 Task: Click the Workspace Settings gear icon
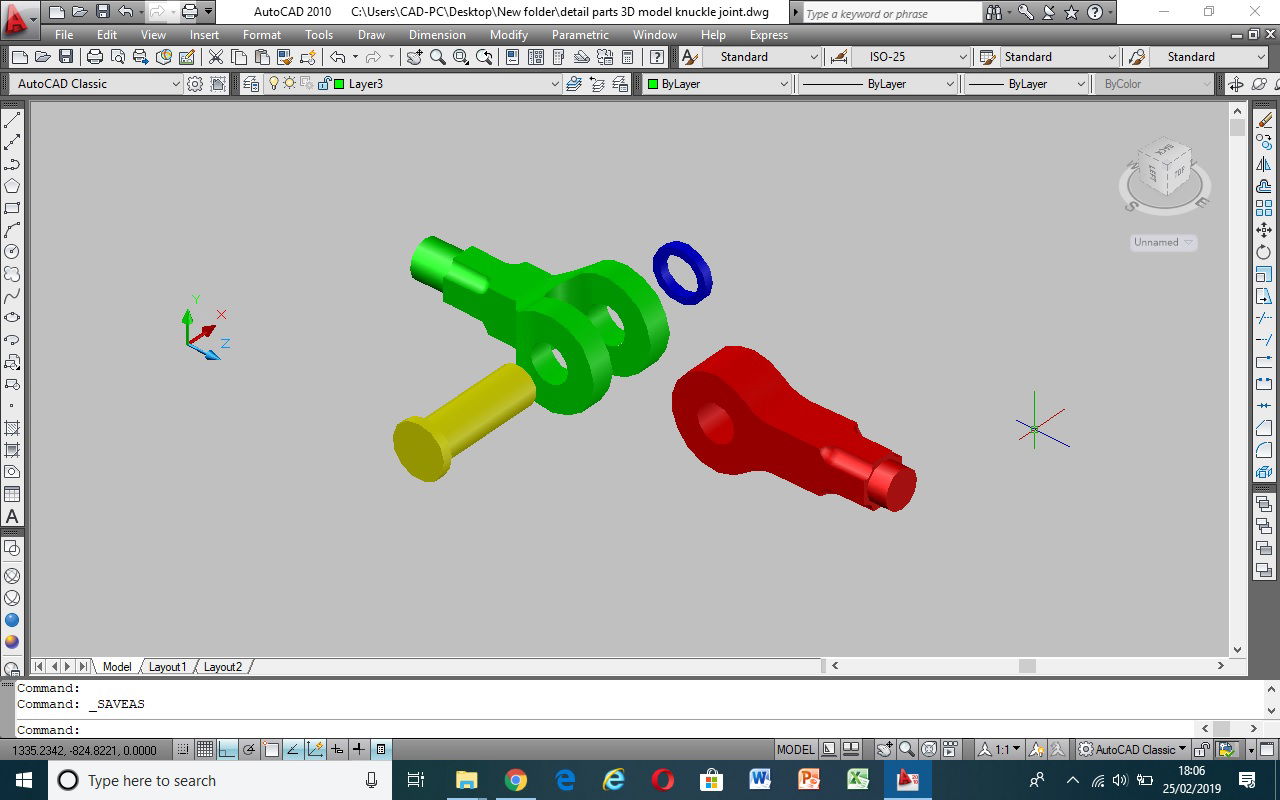[195, 84]
